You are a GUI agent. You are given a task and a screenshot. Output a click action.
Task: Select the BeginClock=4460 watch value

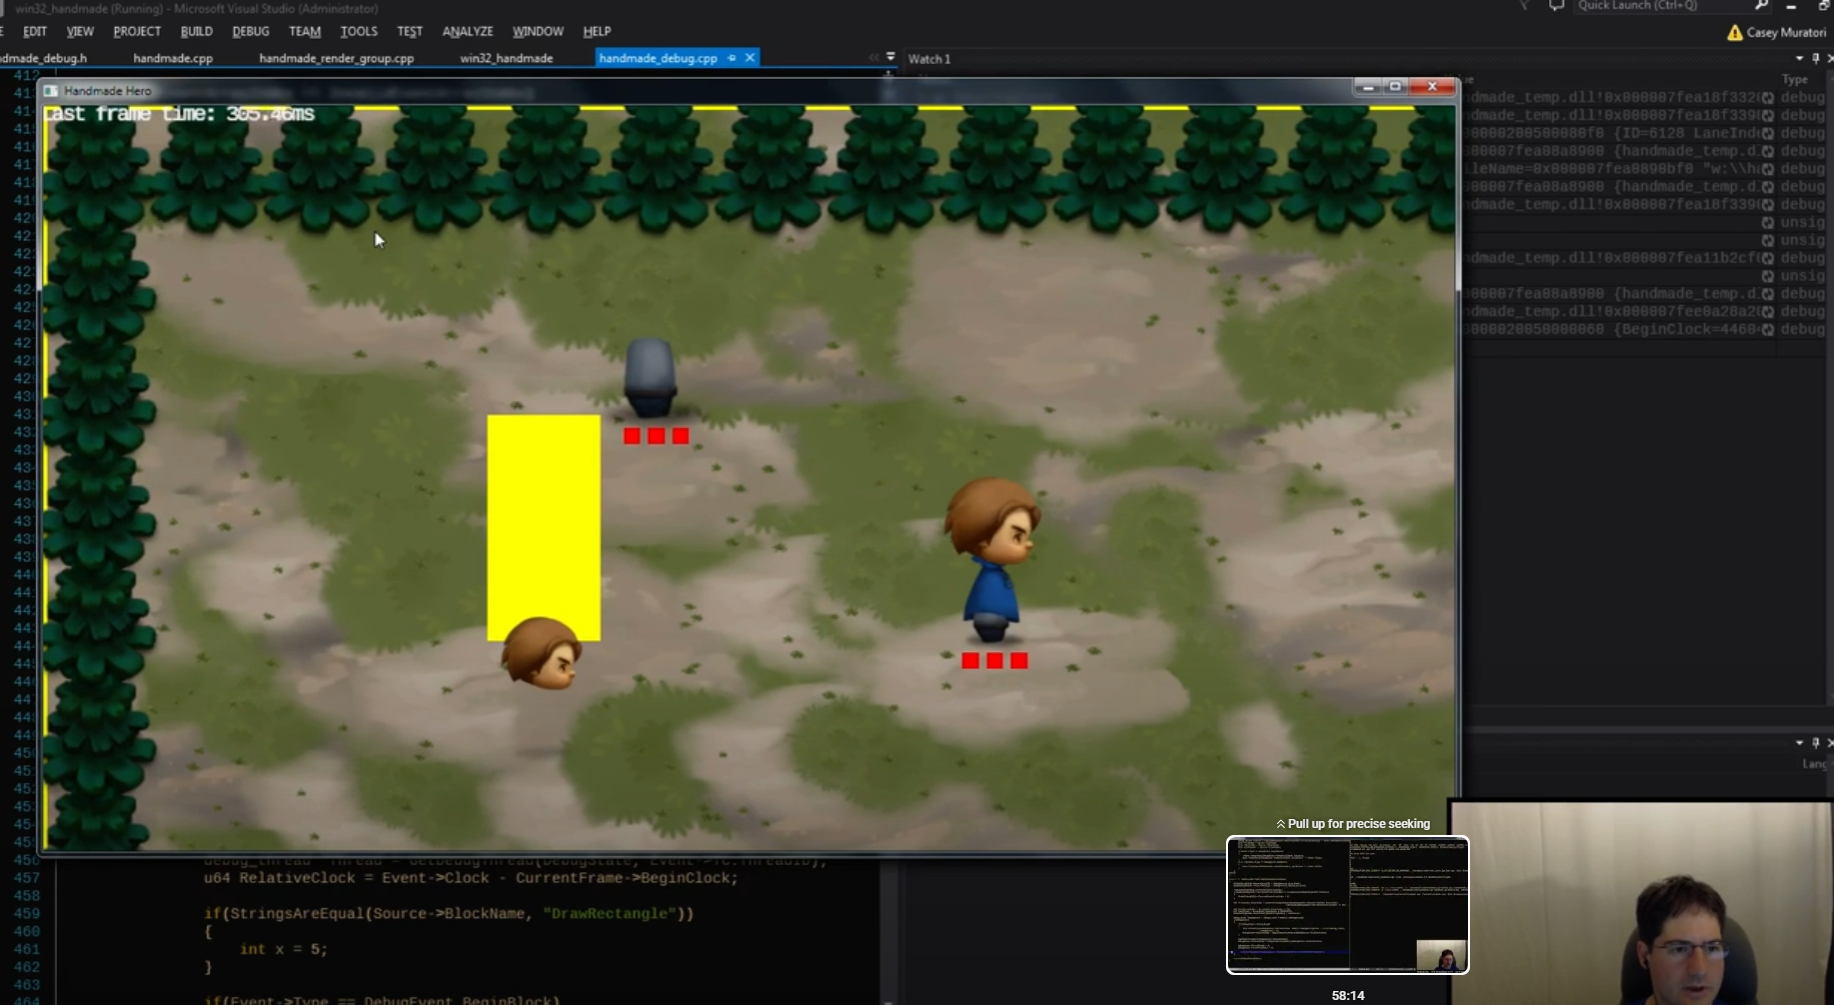coord(1610,329)
